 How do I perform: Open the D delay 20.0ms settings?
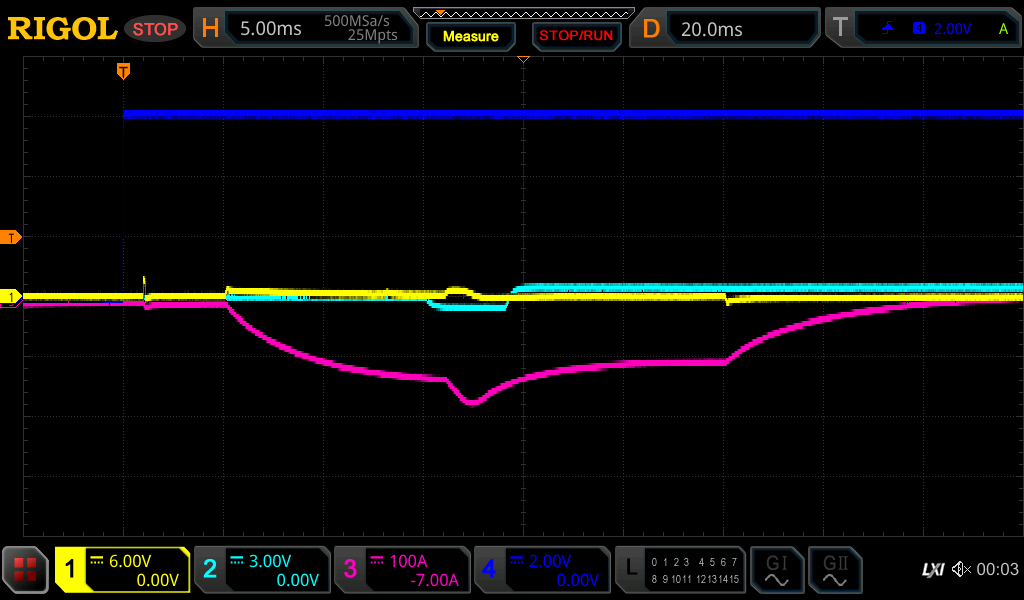click(727, 29)
